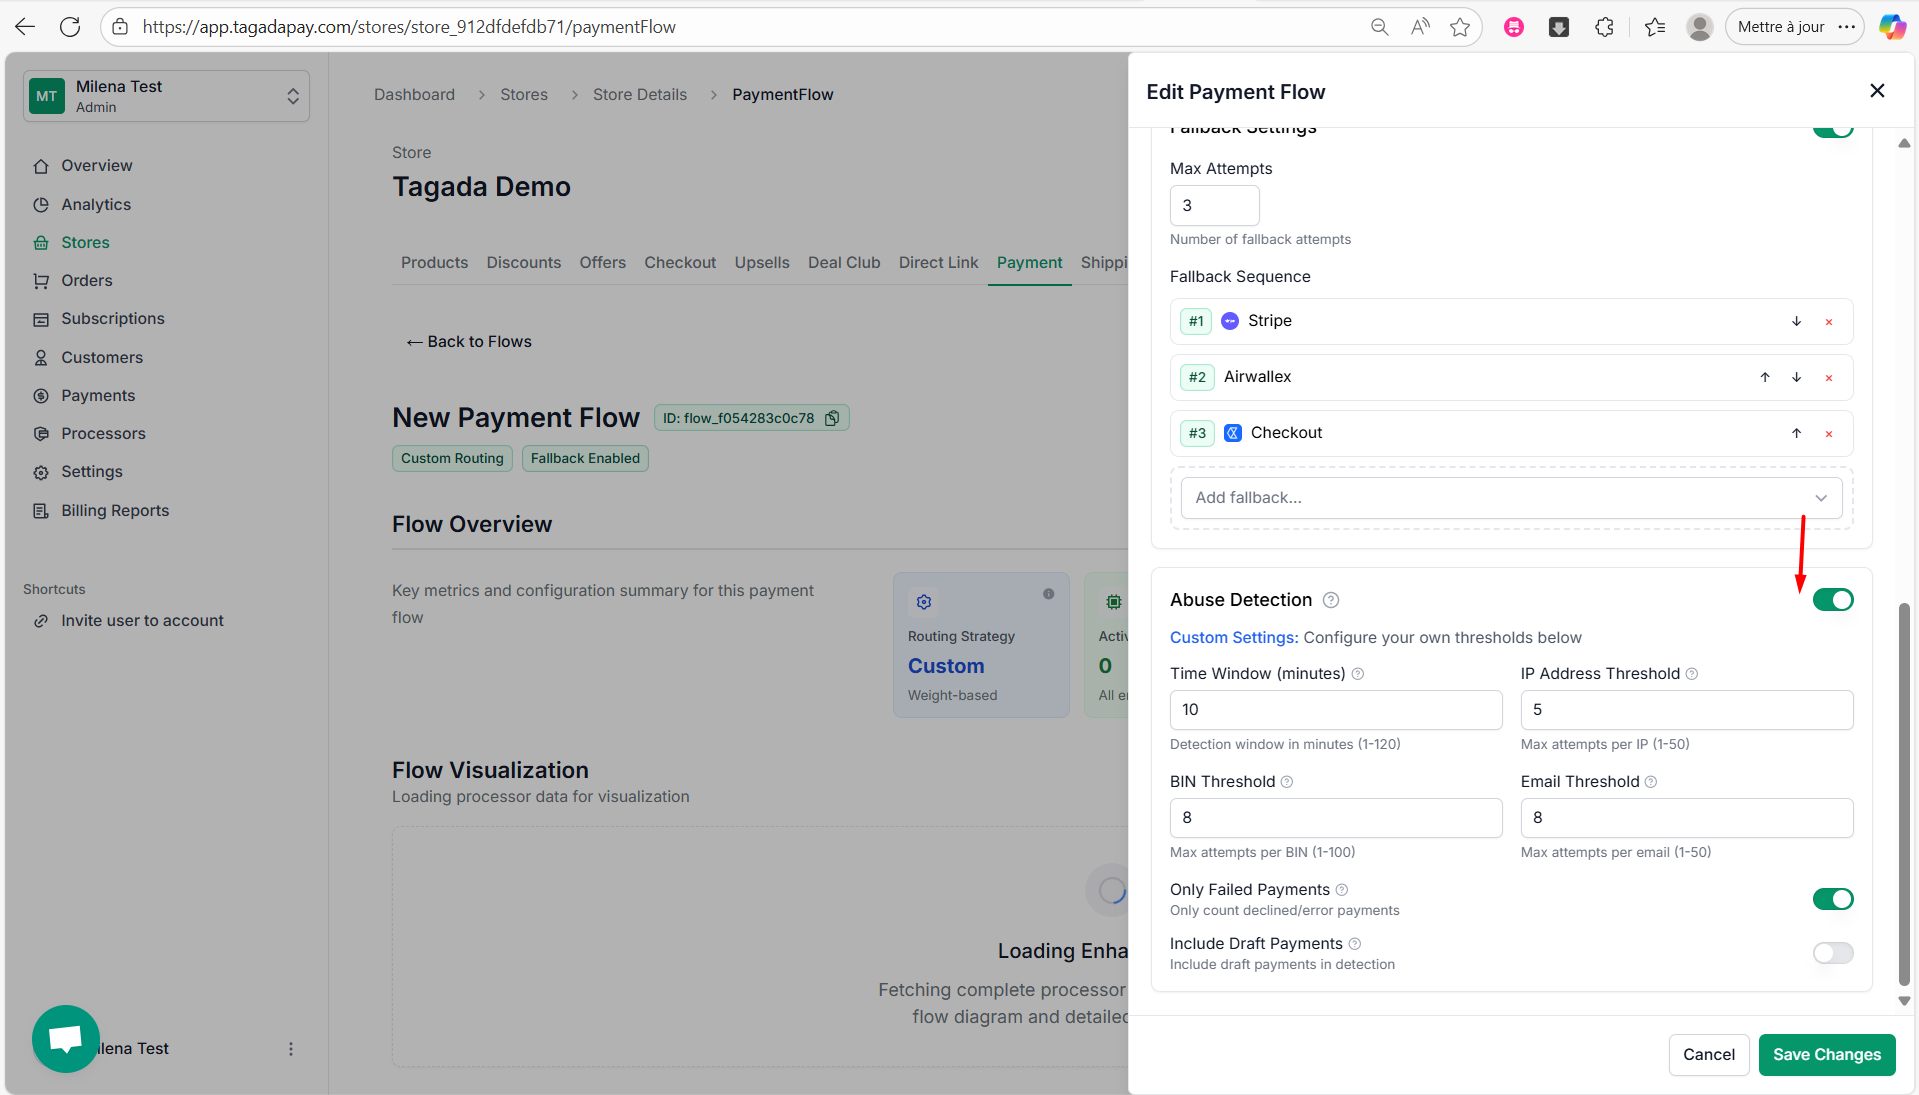Move Stripe down in fallback sequence

[1796, 321]
